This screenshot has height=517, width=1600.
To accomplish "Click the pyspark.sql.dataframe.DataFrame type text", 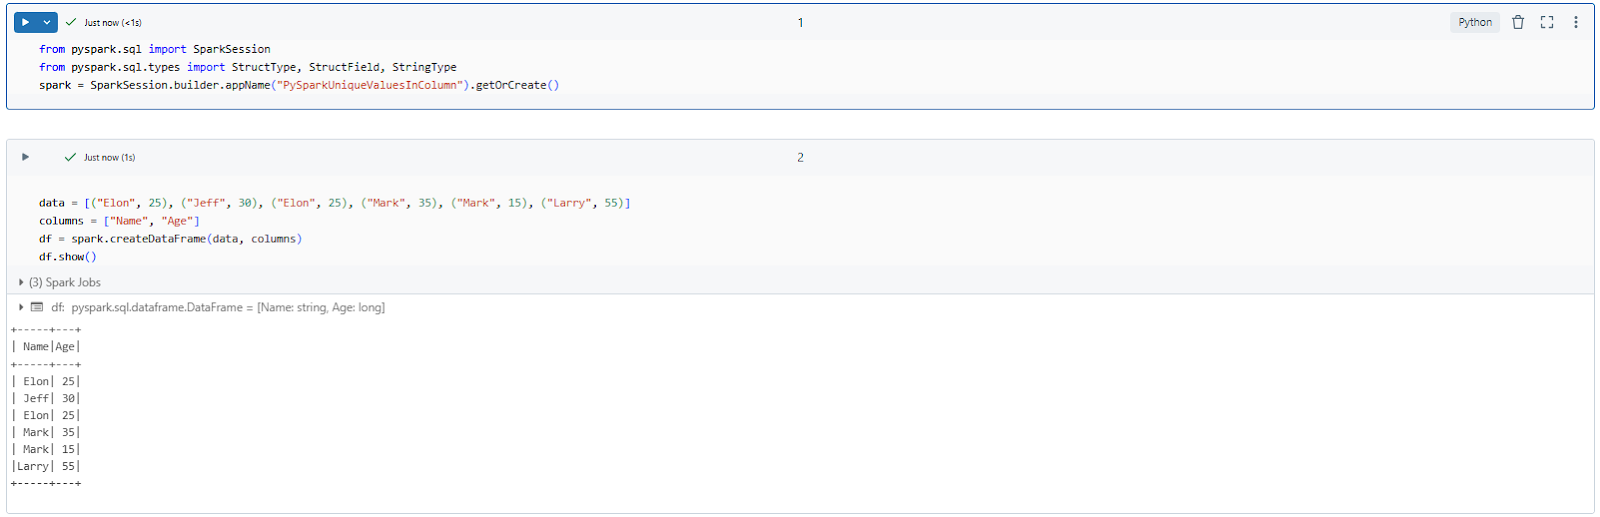I will coord(157,307).
